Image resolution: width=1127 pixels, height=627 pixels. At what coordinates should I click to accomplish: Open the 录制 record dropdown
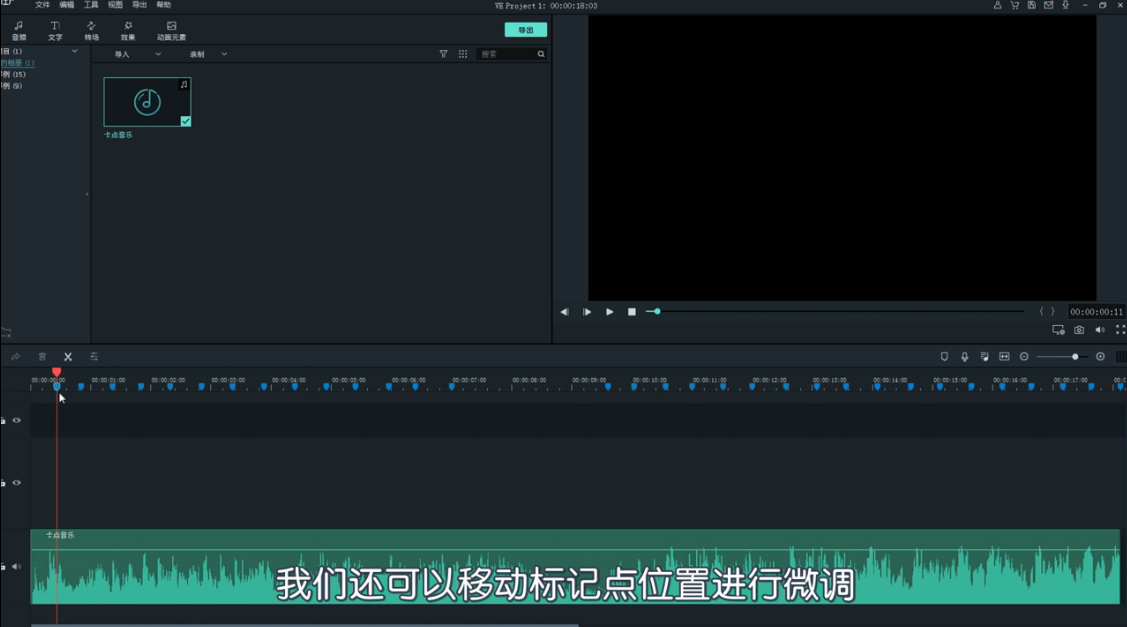(205, 53)
